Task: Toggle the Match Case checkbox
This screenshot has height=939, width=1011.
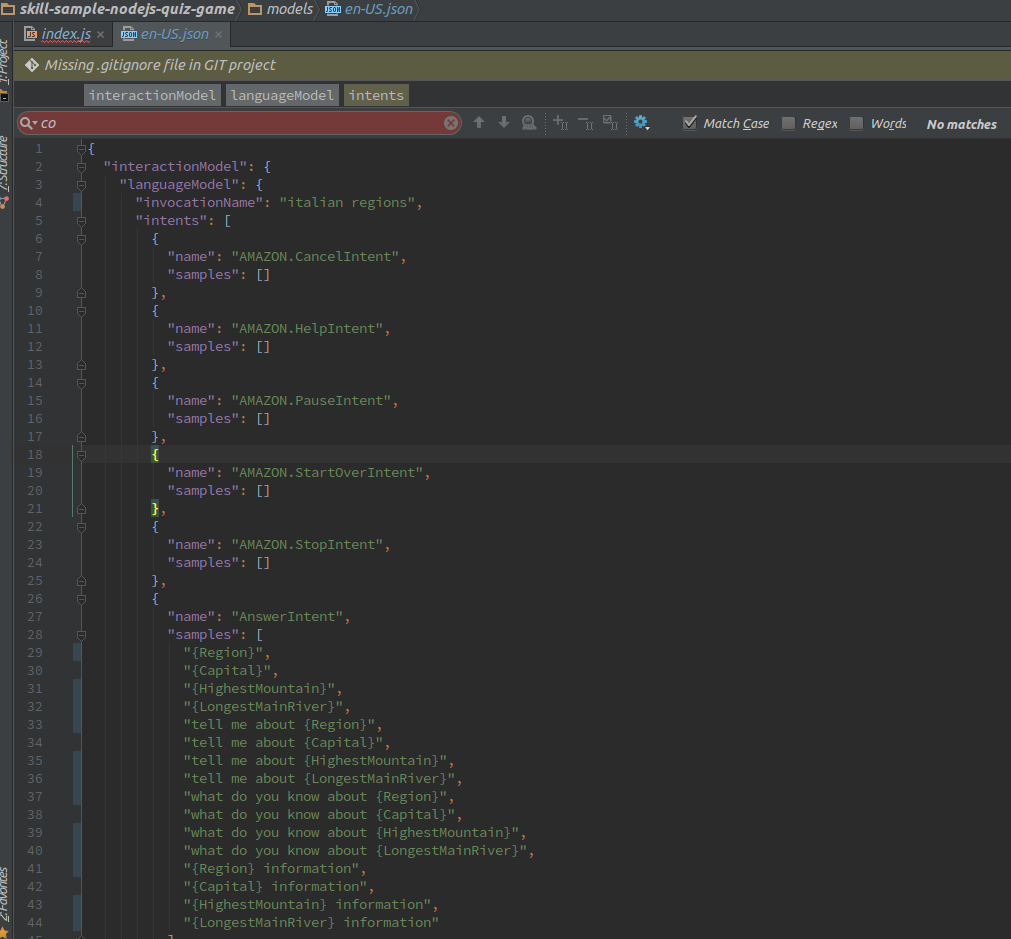Action: 690,123
